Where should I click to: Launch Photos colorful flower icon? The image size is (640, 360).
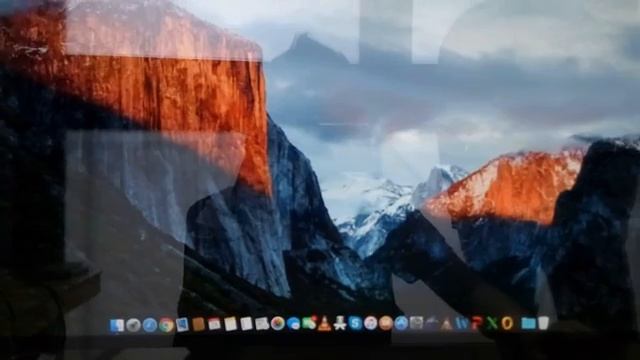click(x=278, y=324)
